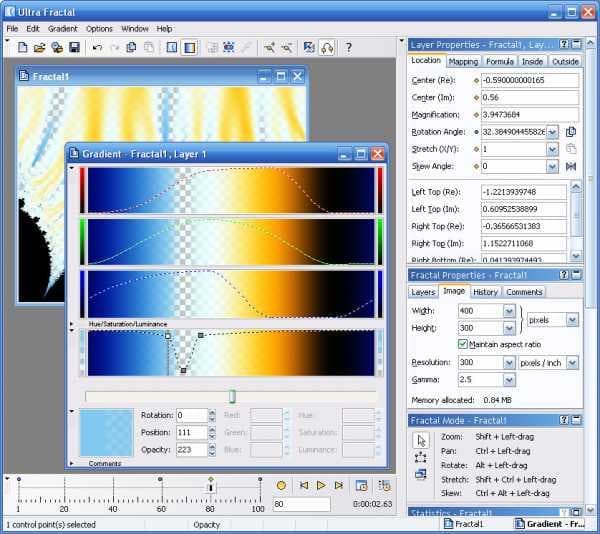
Task: Switch to the History tab
Action: [485, 292]
